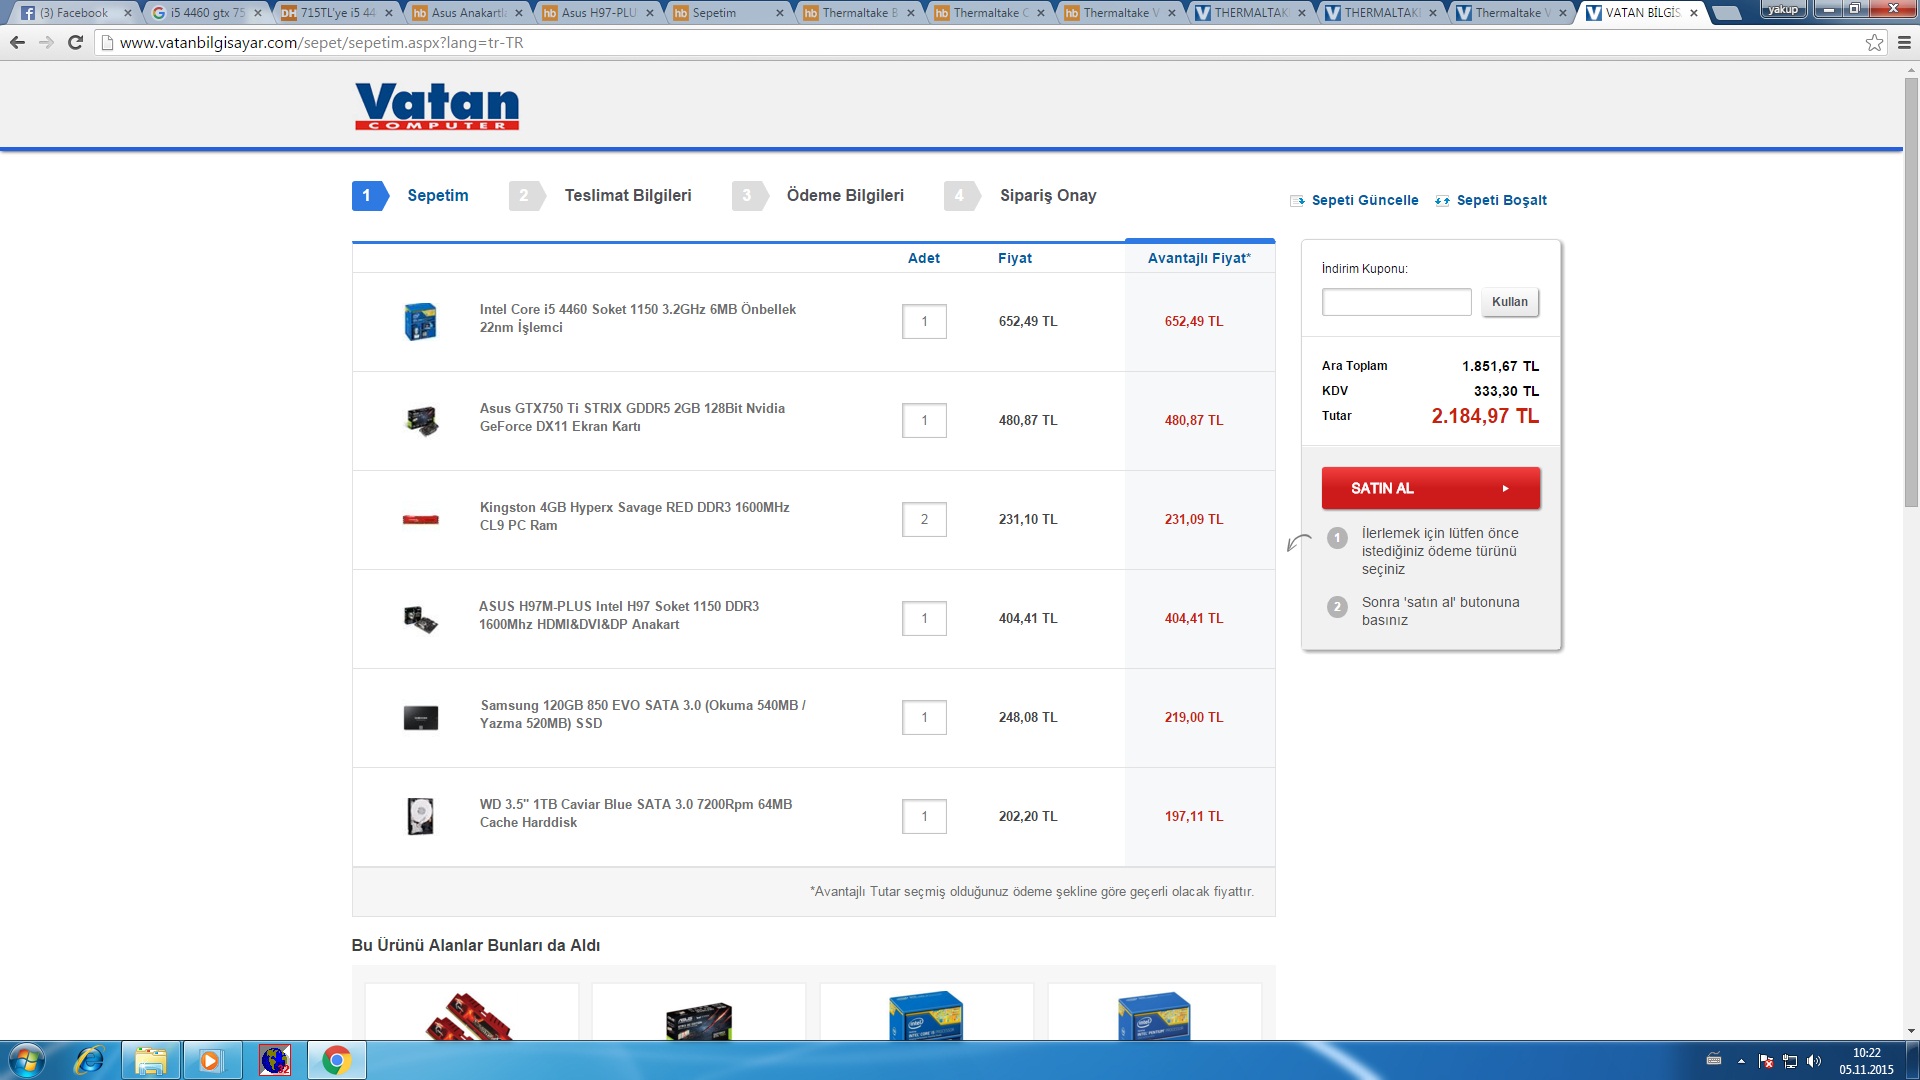Image resolution: width=1920 pixels, height=1080 pixels.
Task: Reload the page with refresh icon
Action: coord(75,43)
